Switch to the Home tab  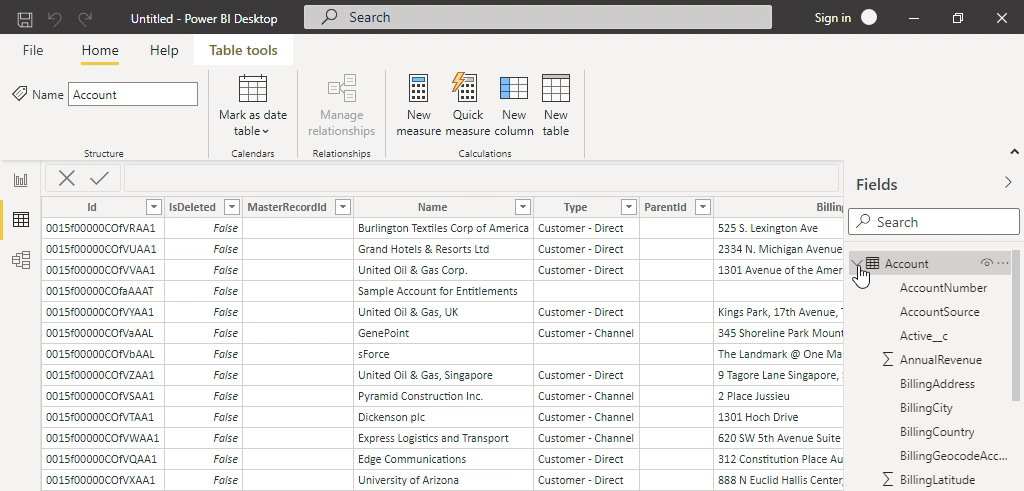(x=100, y=50)
